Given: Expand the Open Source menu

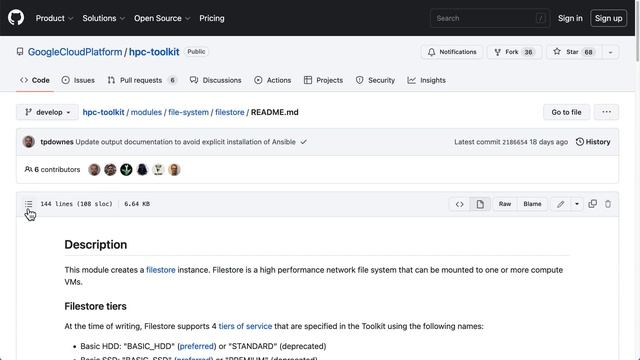Looking at the screenshot, I should click(x=162, y=18).
